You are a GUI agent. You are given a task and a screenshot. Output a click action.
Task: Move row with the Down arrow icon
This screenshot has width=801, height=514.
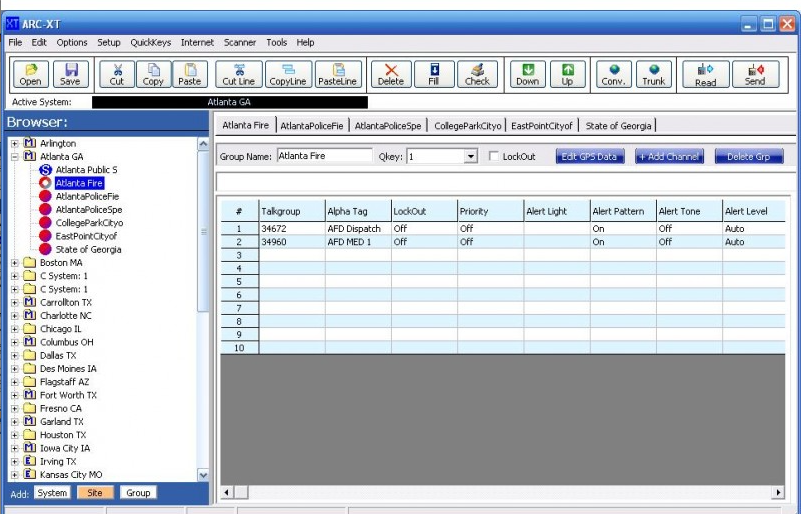(528, 69)
